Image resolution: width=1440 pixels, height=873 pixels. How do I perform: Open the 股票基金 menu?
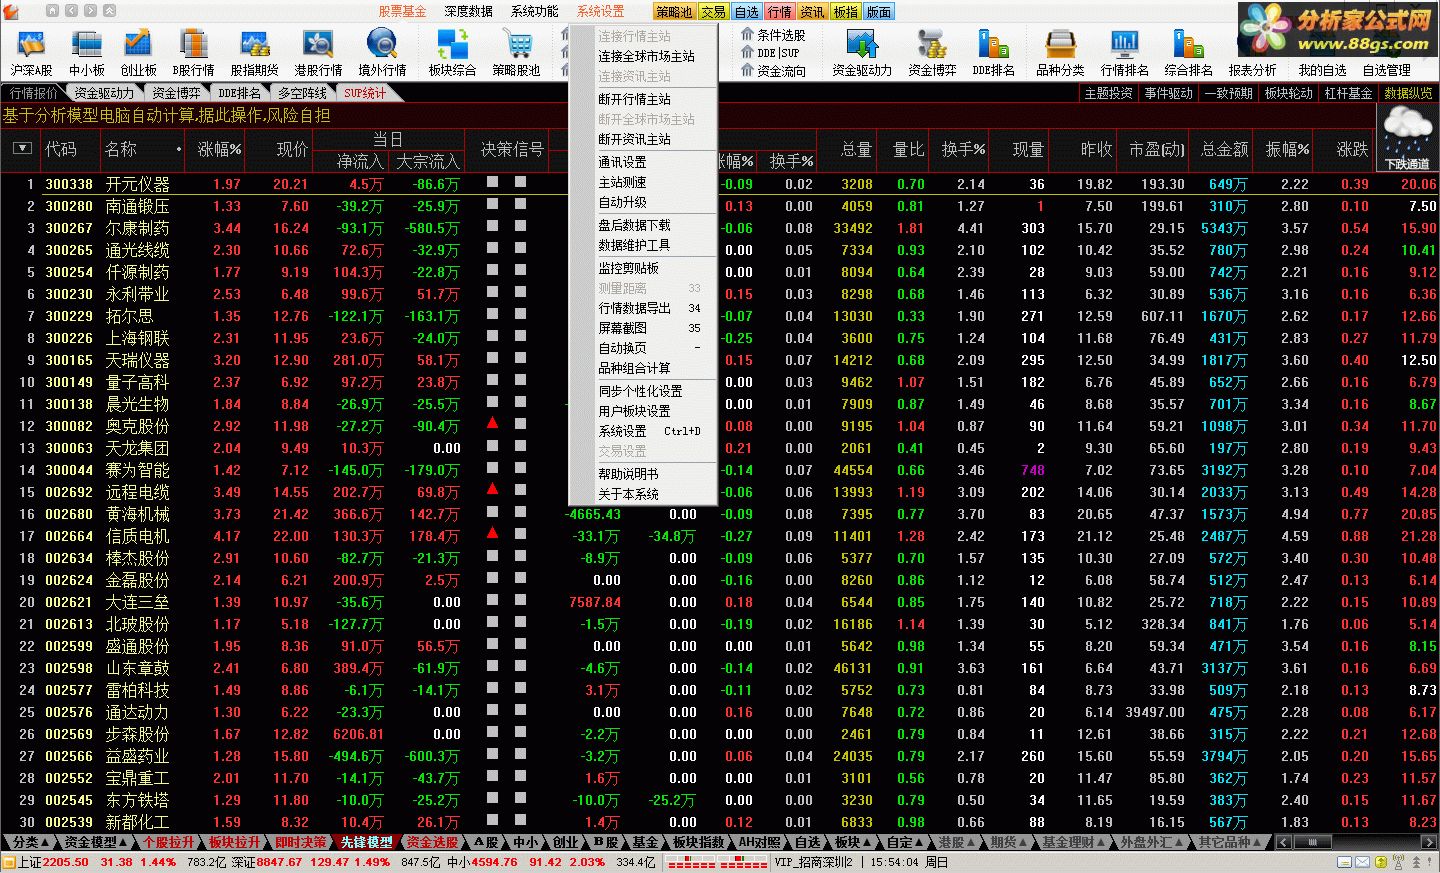coord(402,11)
